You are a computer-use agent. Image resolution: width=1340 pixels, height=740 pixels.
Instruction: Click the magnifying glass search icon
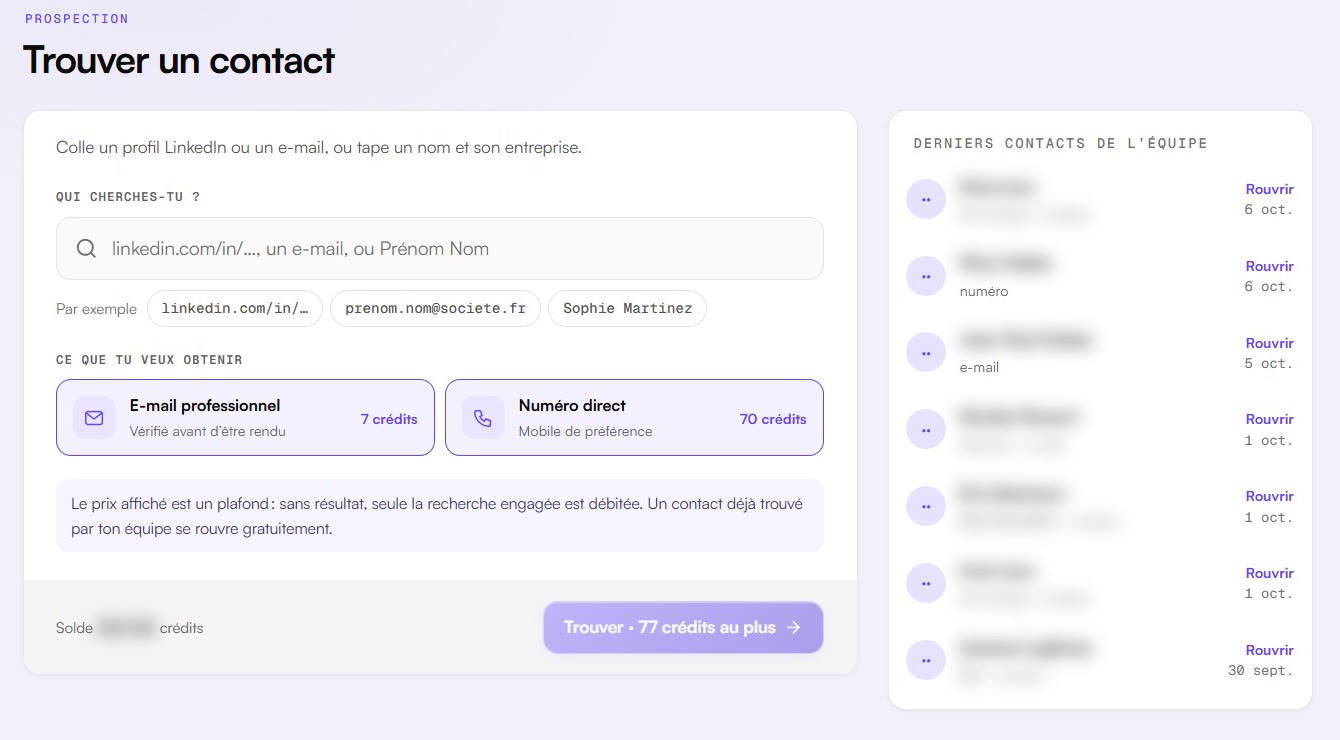[87, 249]
